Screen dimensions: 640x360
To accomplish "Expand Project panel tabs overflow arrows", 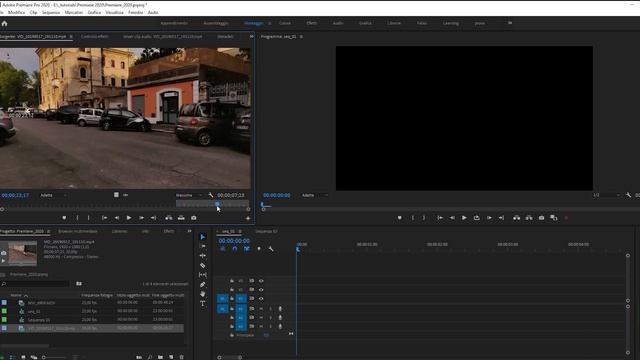I will (x=189, y=231).
